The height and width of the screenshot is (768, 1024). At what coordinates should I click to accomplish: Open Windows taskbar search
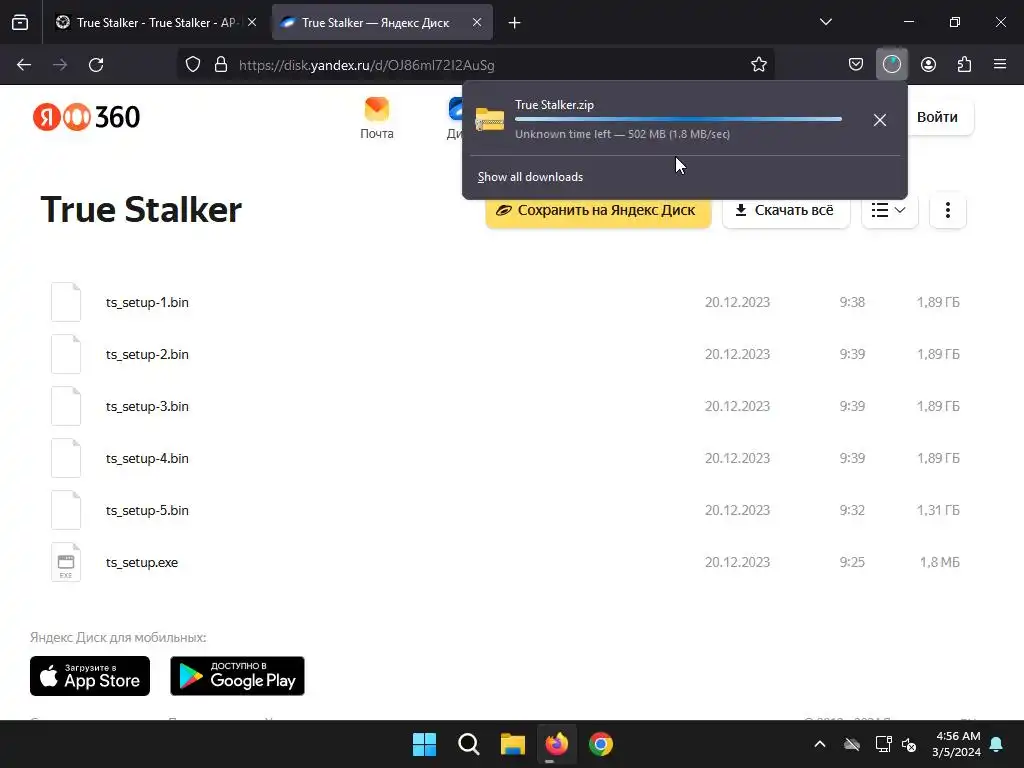468,744
